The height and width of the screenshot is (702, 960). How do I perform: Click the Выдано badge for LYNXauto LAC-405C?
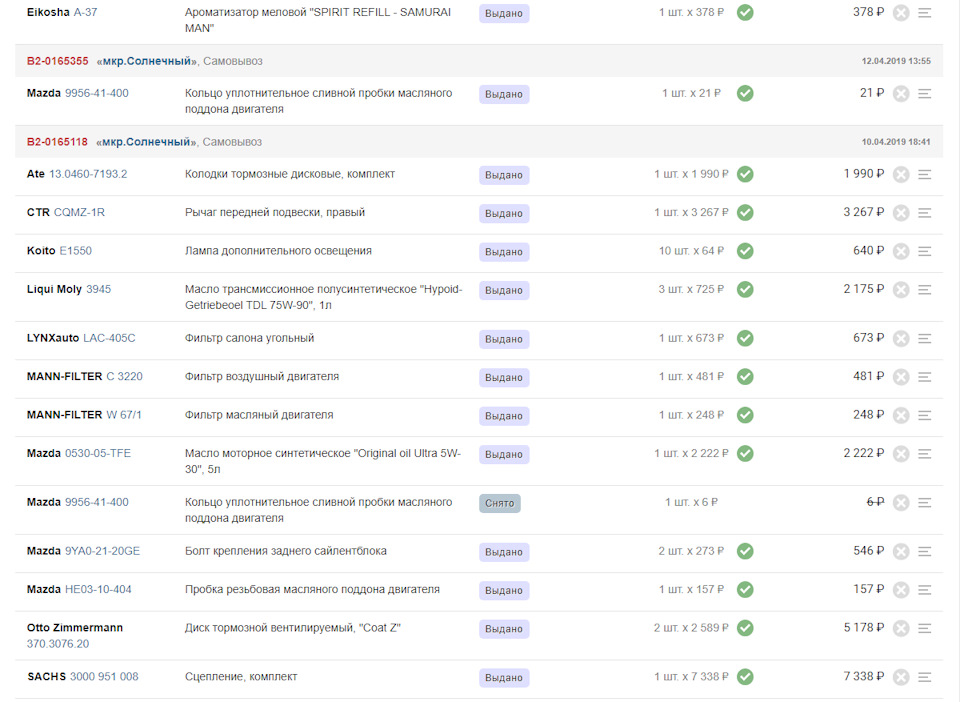coord(504,339)
